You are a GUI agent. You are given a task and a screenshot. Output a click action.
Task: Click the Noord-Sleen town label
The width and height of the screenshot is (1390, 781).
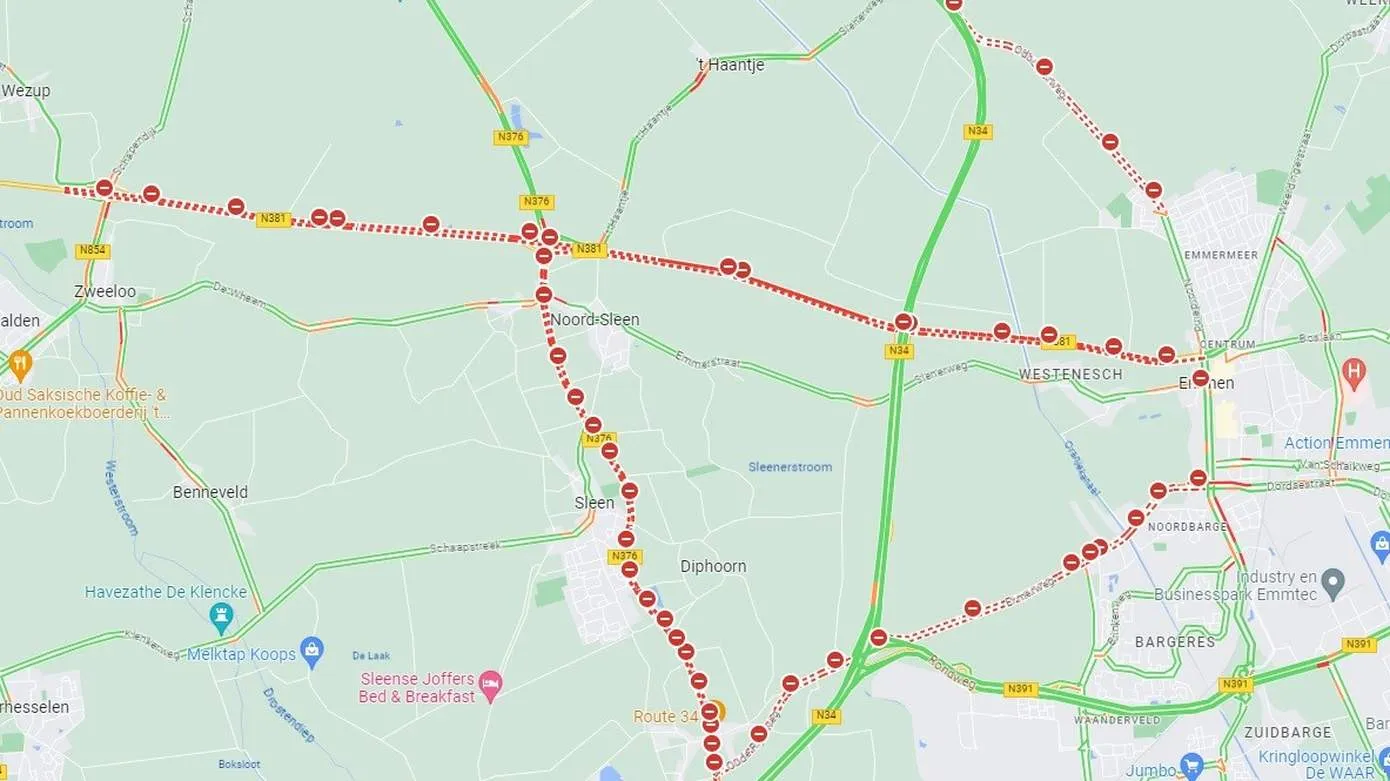(594, 320)
